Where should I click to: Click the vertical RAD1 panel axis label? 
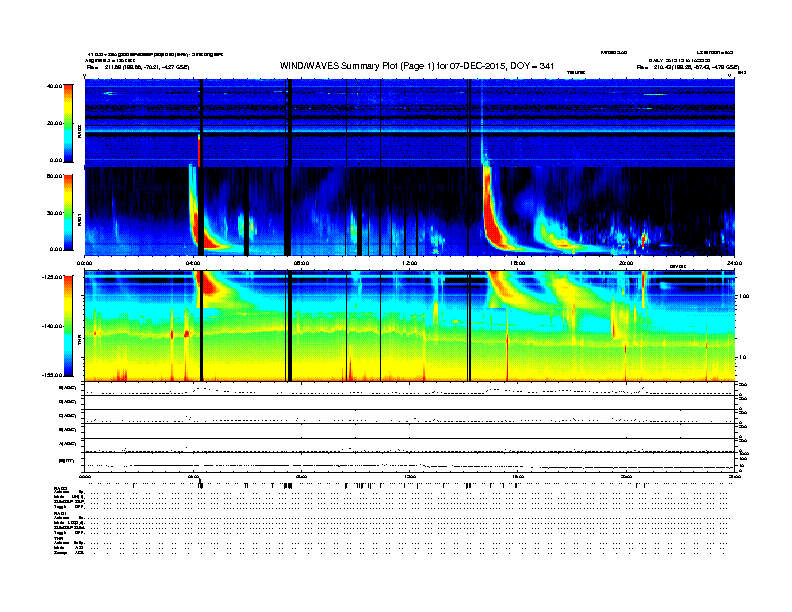[x=79, y=220]
